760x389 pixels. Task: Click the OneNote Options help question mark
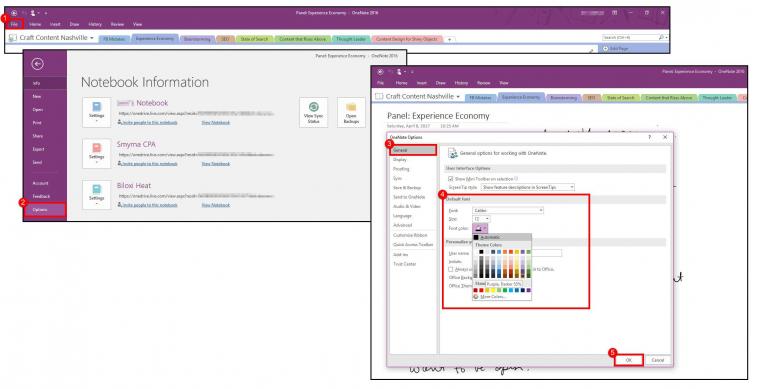click(649, 137)
